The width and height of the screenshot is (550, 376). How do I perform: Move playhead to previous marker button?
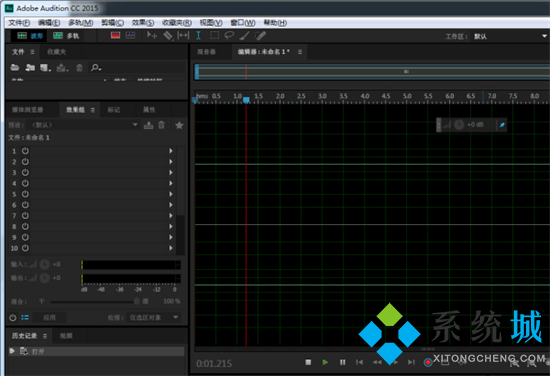click(360, 362)
